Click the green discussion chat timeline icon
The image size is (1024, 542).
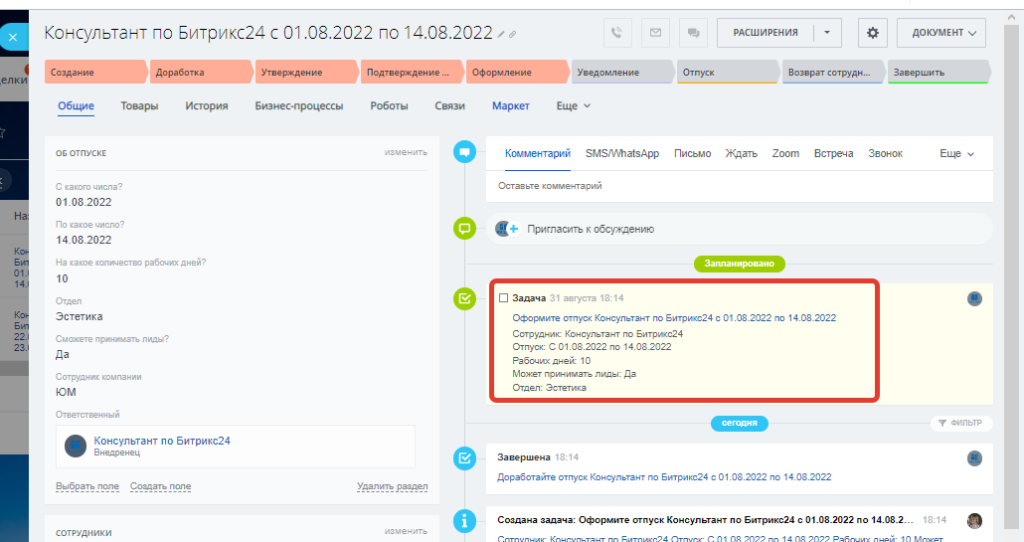tap(464, 229)
